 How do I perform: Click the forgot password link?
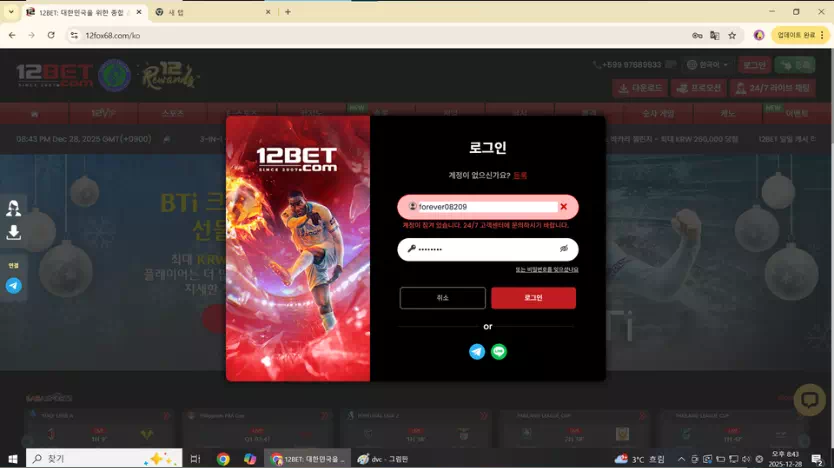coord(546,270)
